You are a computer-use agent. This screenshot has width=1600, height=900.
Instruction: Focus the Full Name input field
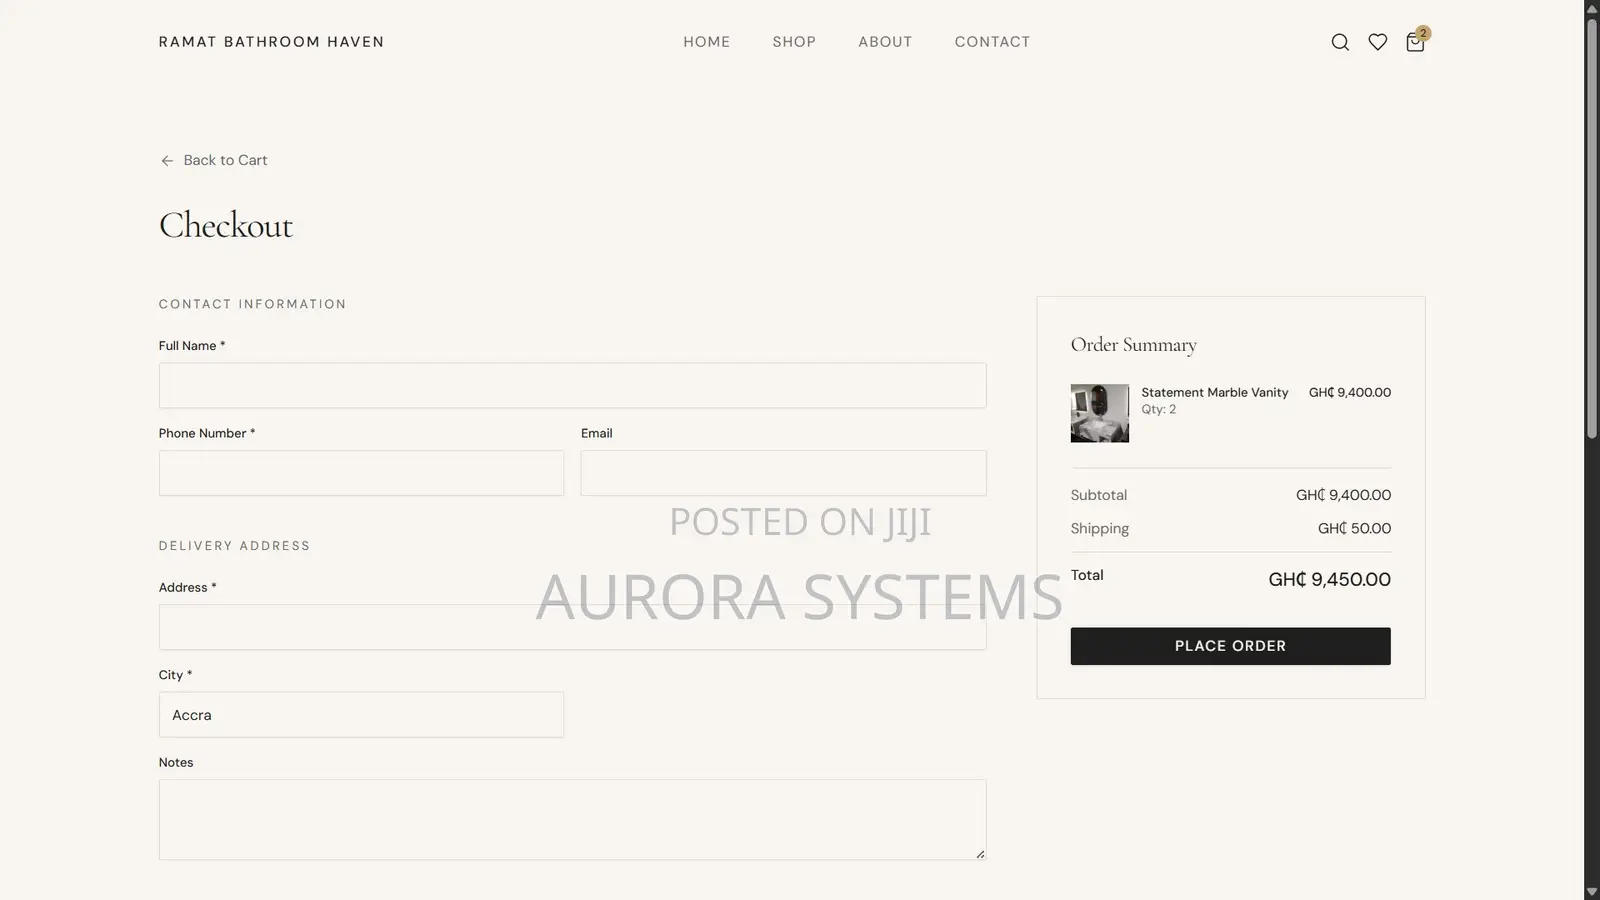[x=572, y=385]
